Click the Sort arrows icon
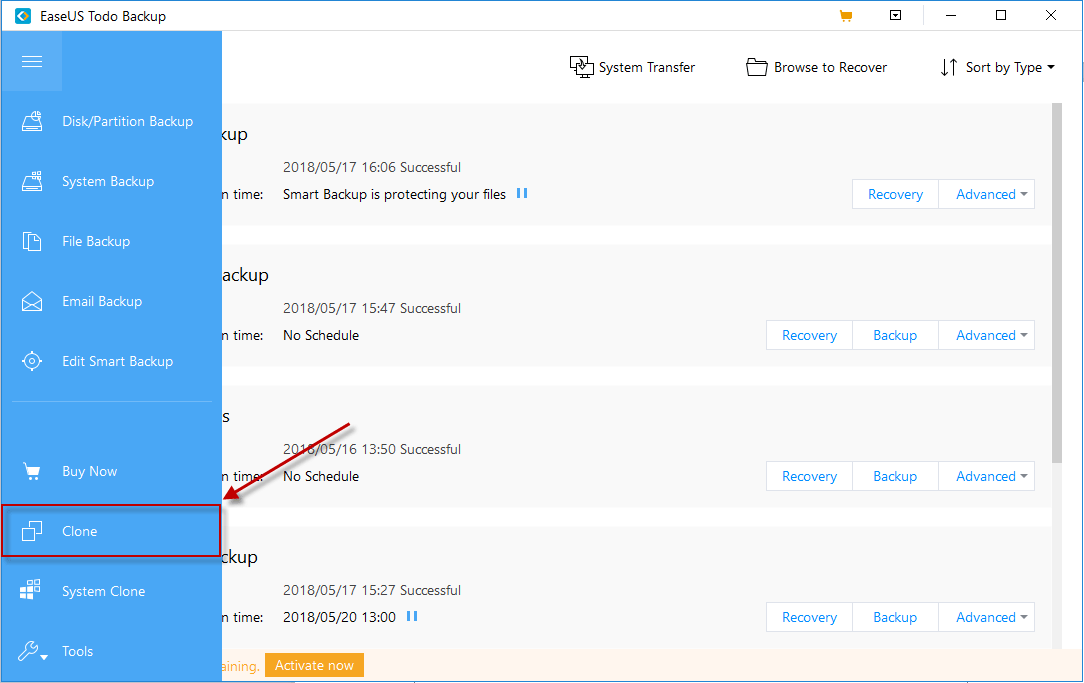This screenshot has width=1084, height=683. (x=948, y=67)
